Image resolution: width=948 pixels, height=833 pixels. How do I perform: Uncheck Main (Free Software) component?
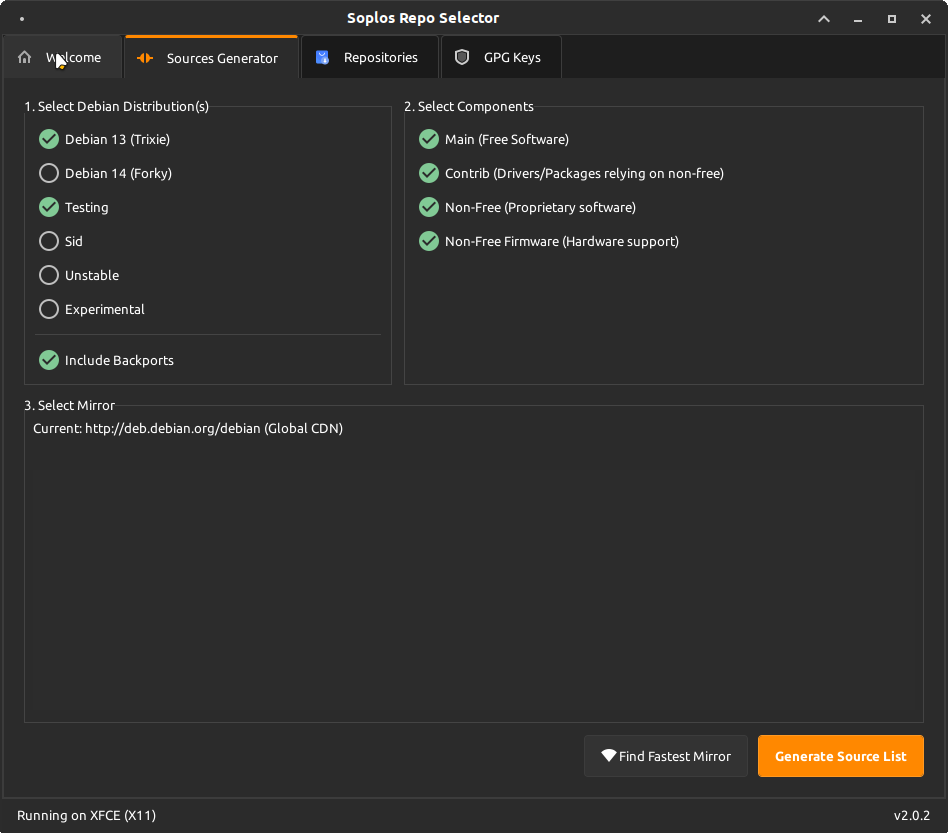tap(429, 139)
